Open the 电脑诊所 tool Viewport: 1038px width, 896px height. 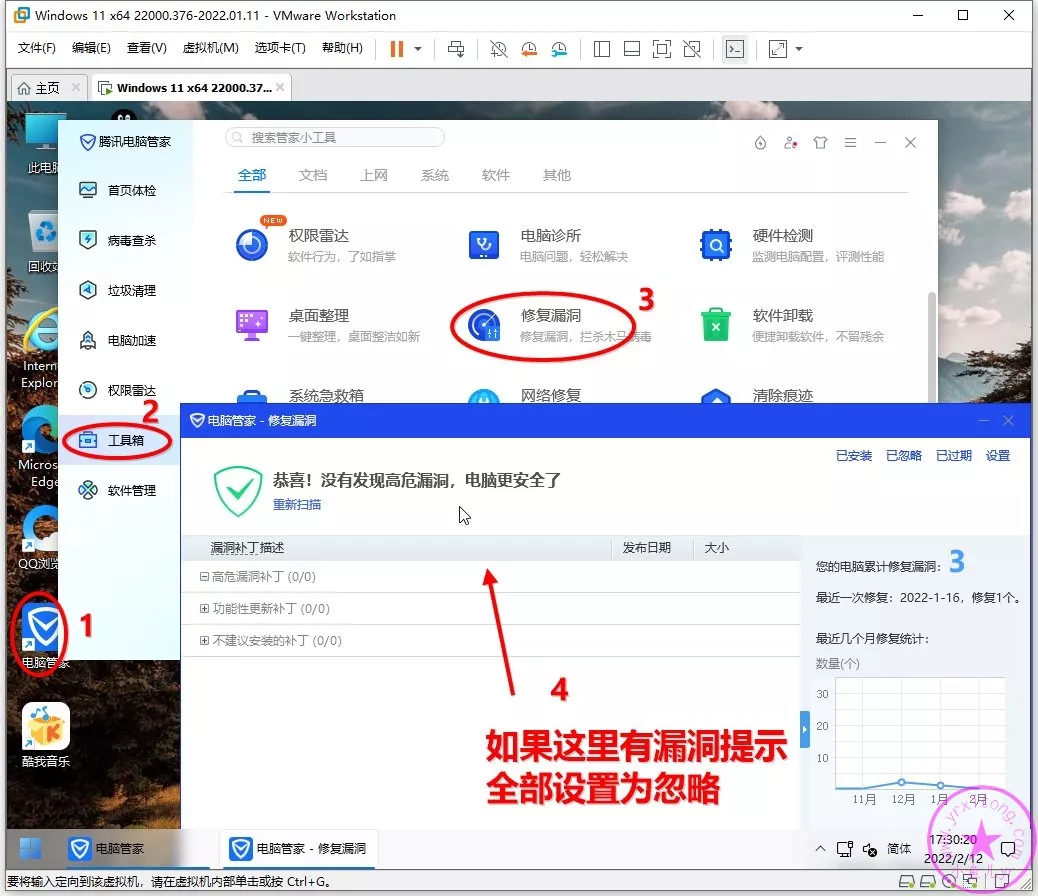tap(484, 244)
